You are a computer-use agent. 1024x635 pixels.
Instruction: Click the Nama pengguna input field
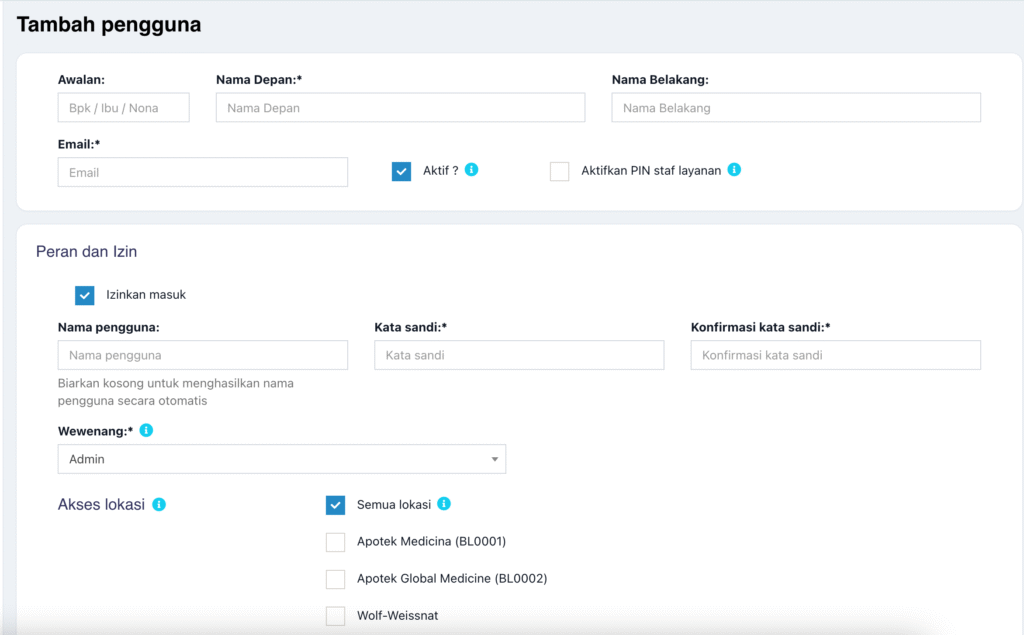click(x=203, y=355)
